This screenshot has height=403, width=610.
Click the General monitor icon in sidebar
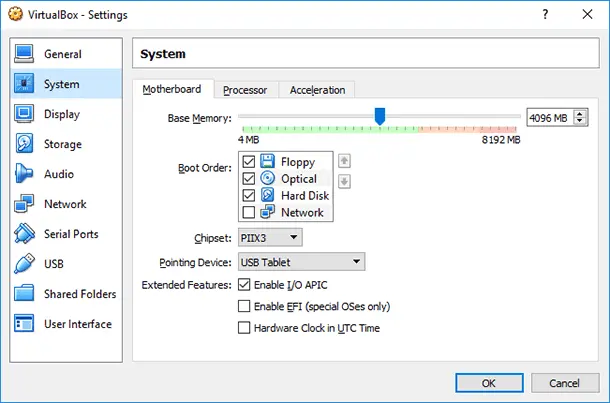pos(24,54)
